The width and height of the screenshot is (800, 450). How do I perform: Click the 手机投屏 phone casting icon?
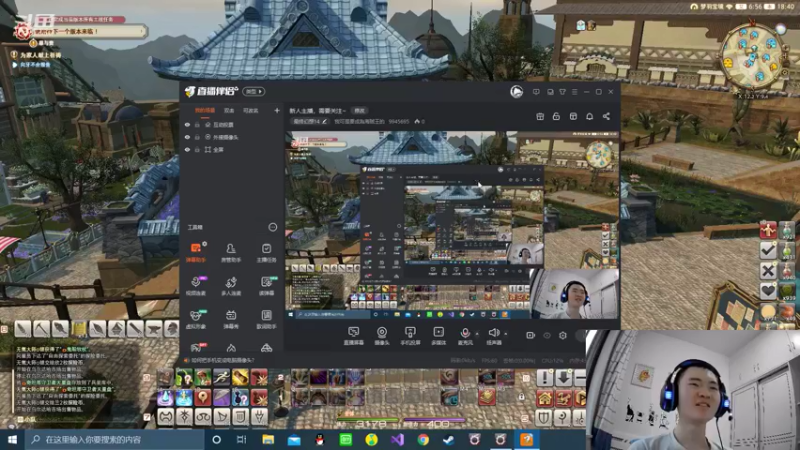click(410, 336)
